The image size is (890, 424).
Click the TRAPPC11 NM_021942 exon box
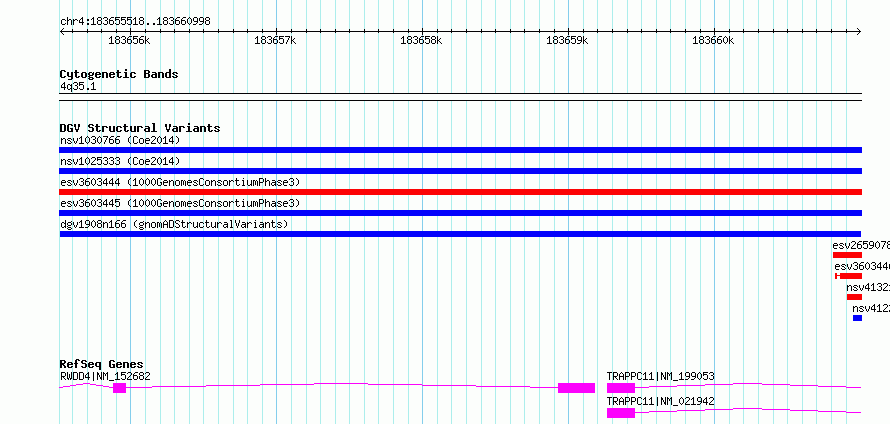pyautogui.click(x=620, y=413)
